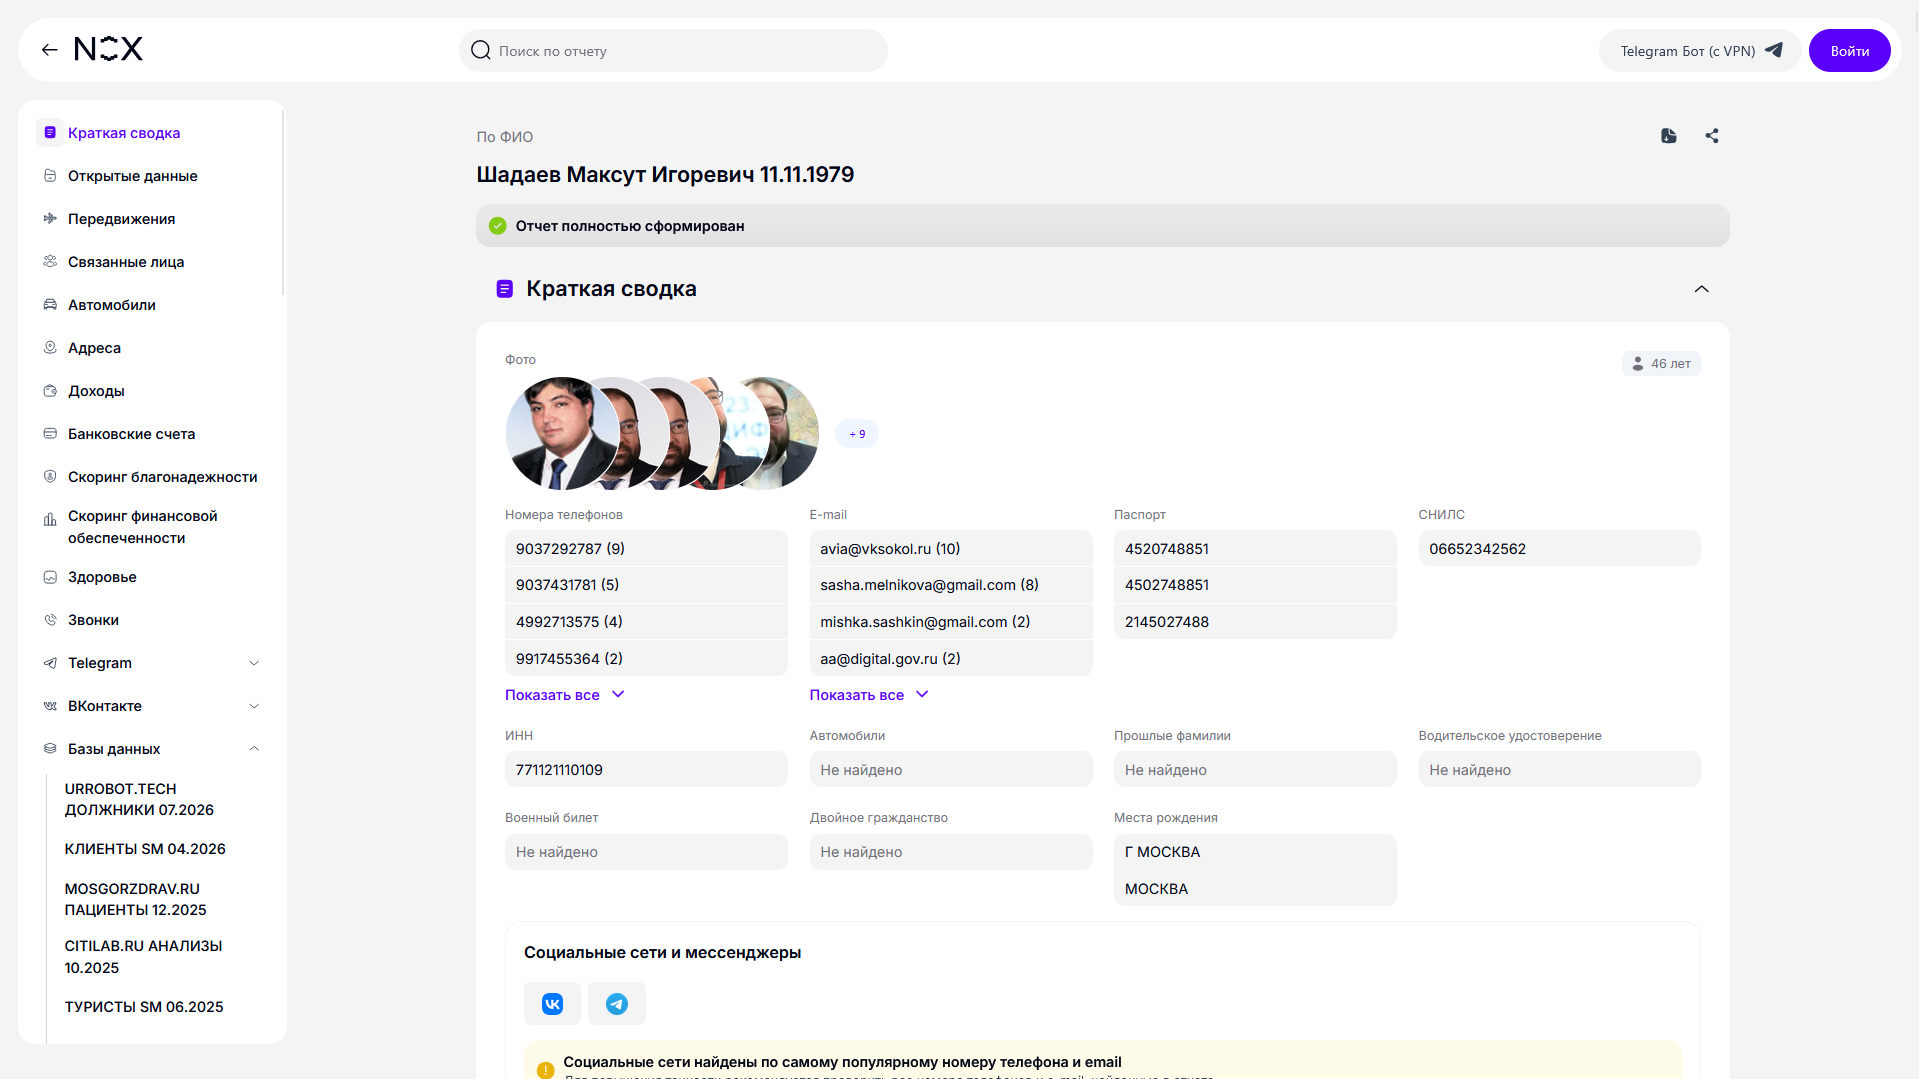Click the search magnifier icon

click(481, 50)
